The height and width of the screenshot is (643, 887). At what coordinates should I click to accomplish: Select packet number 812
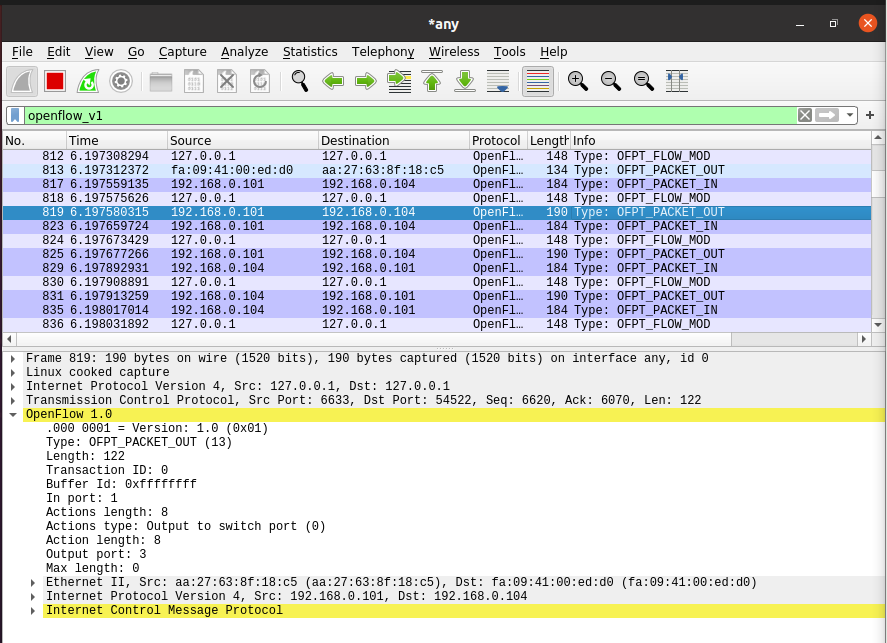point(437,156)
